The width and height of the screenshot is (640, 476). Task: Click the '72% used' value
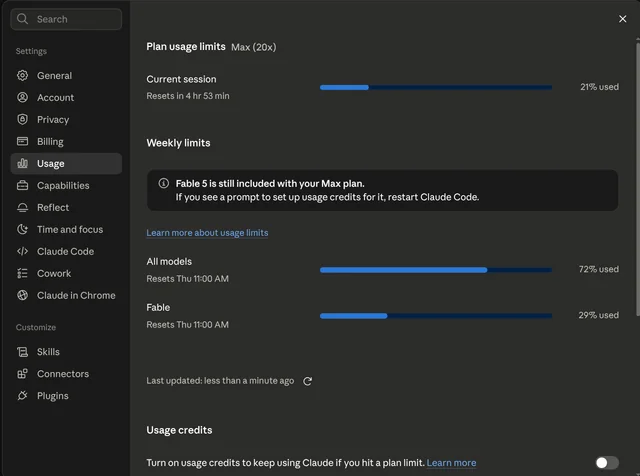[599, 269]
